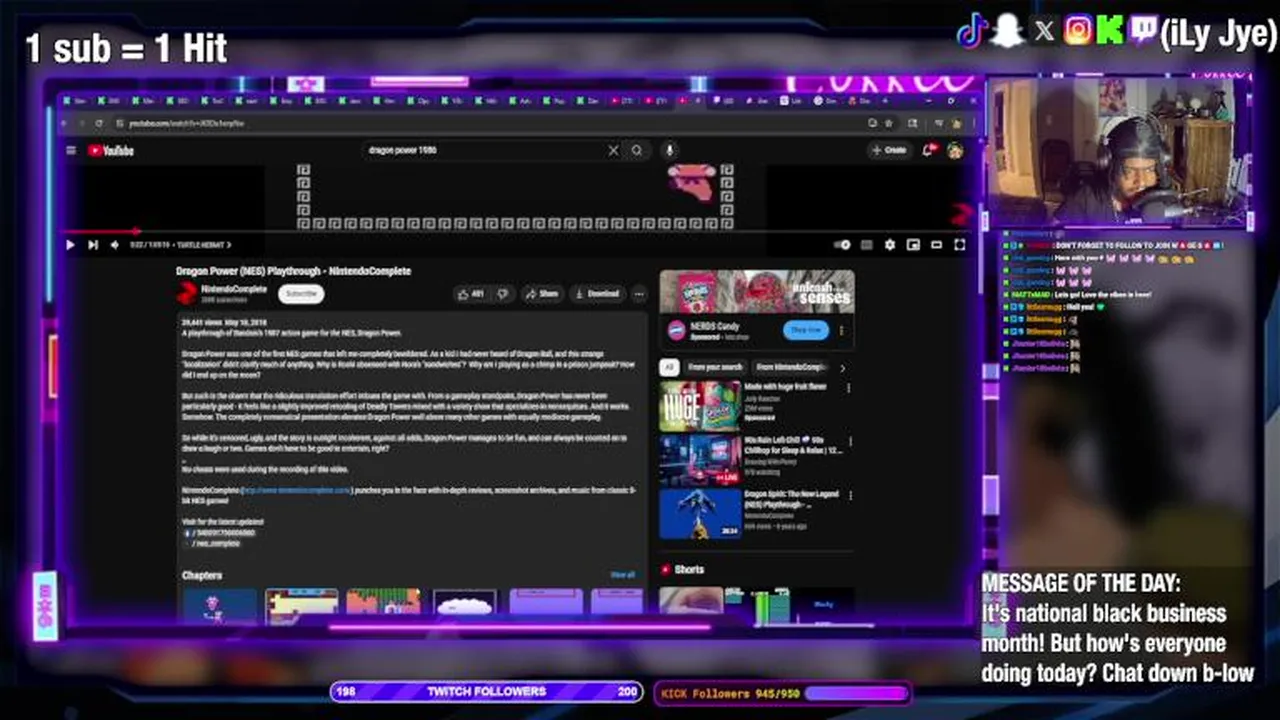Select the All filter chip

pos(669,367)
